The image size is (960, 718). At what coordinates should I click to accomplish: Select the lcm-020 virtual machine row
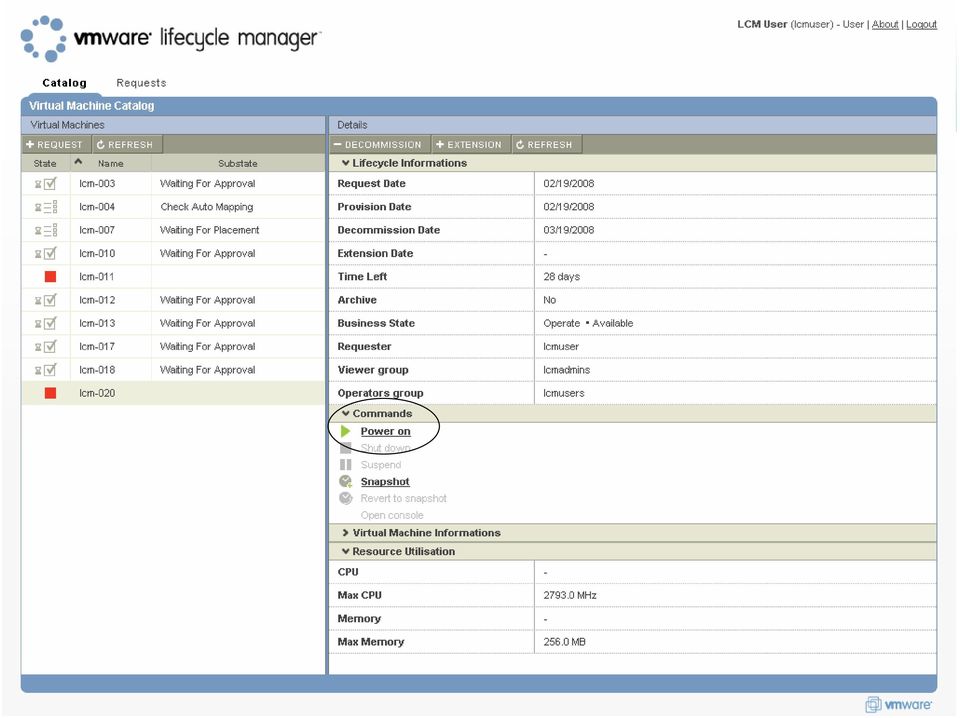click(x=173, y=393)
